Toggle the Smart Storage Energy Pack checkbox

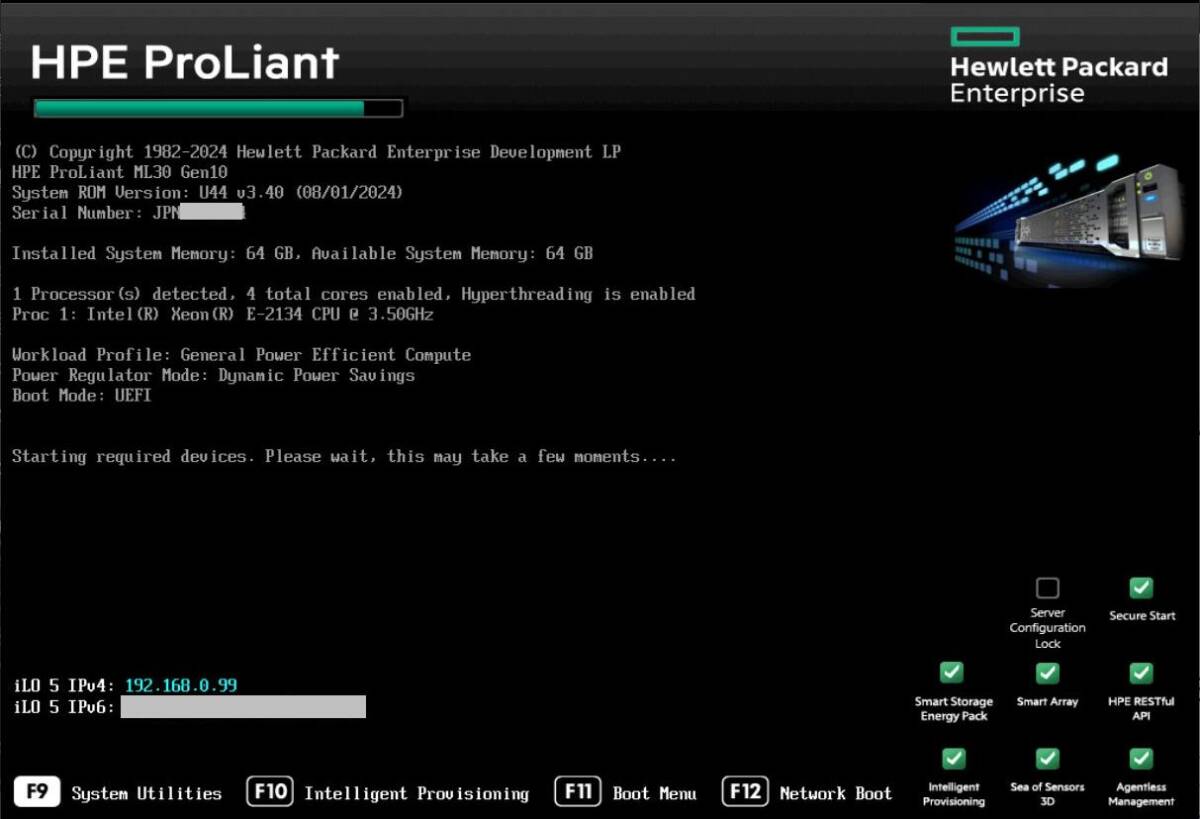[x=953, y=672]
